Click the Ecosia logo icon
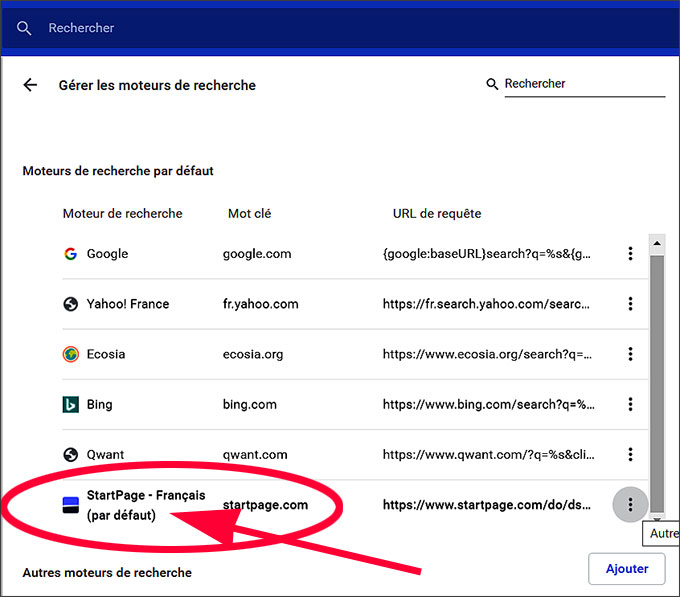Image resolution: width=680 pixels, height=597 pixels. coord(71,354)
